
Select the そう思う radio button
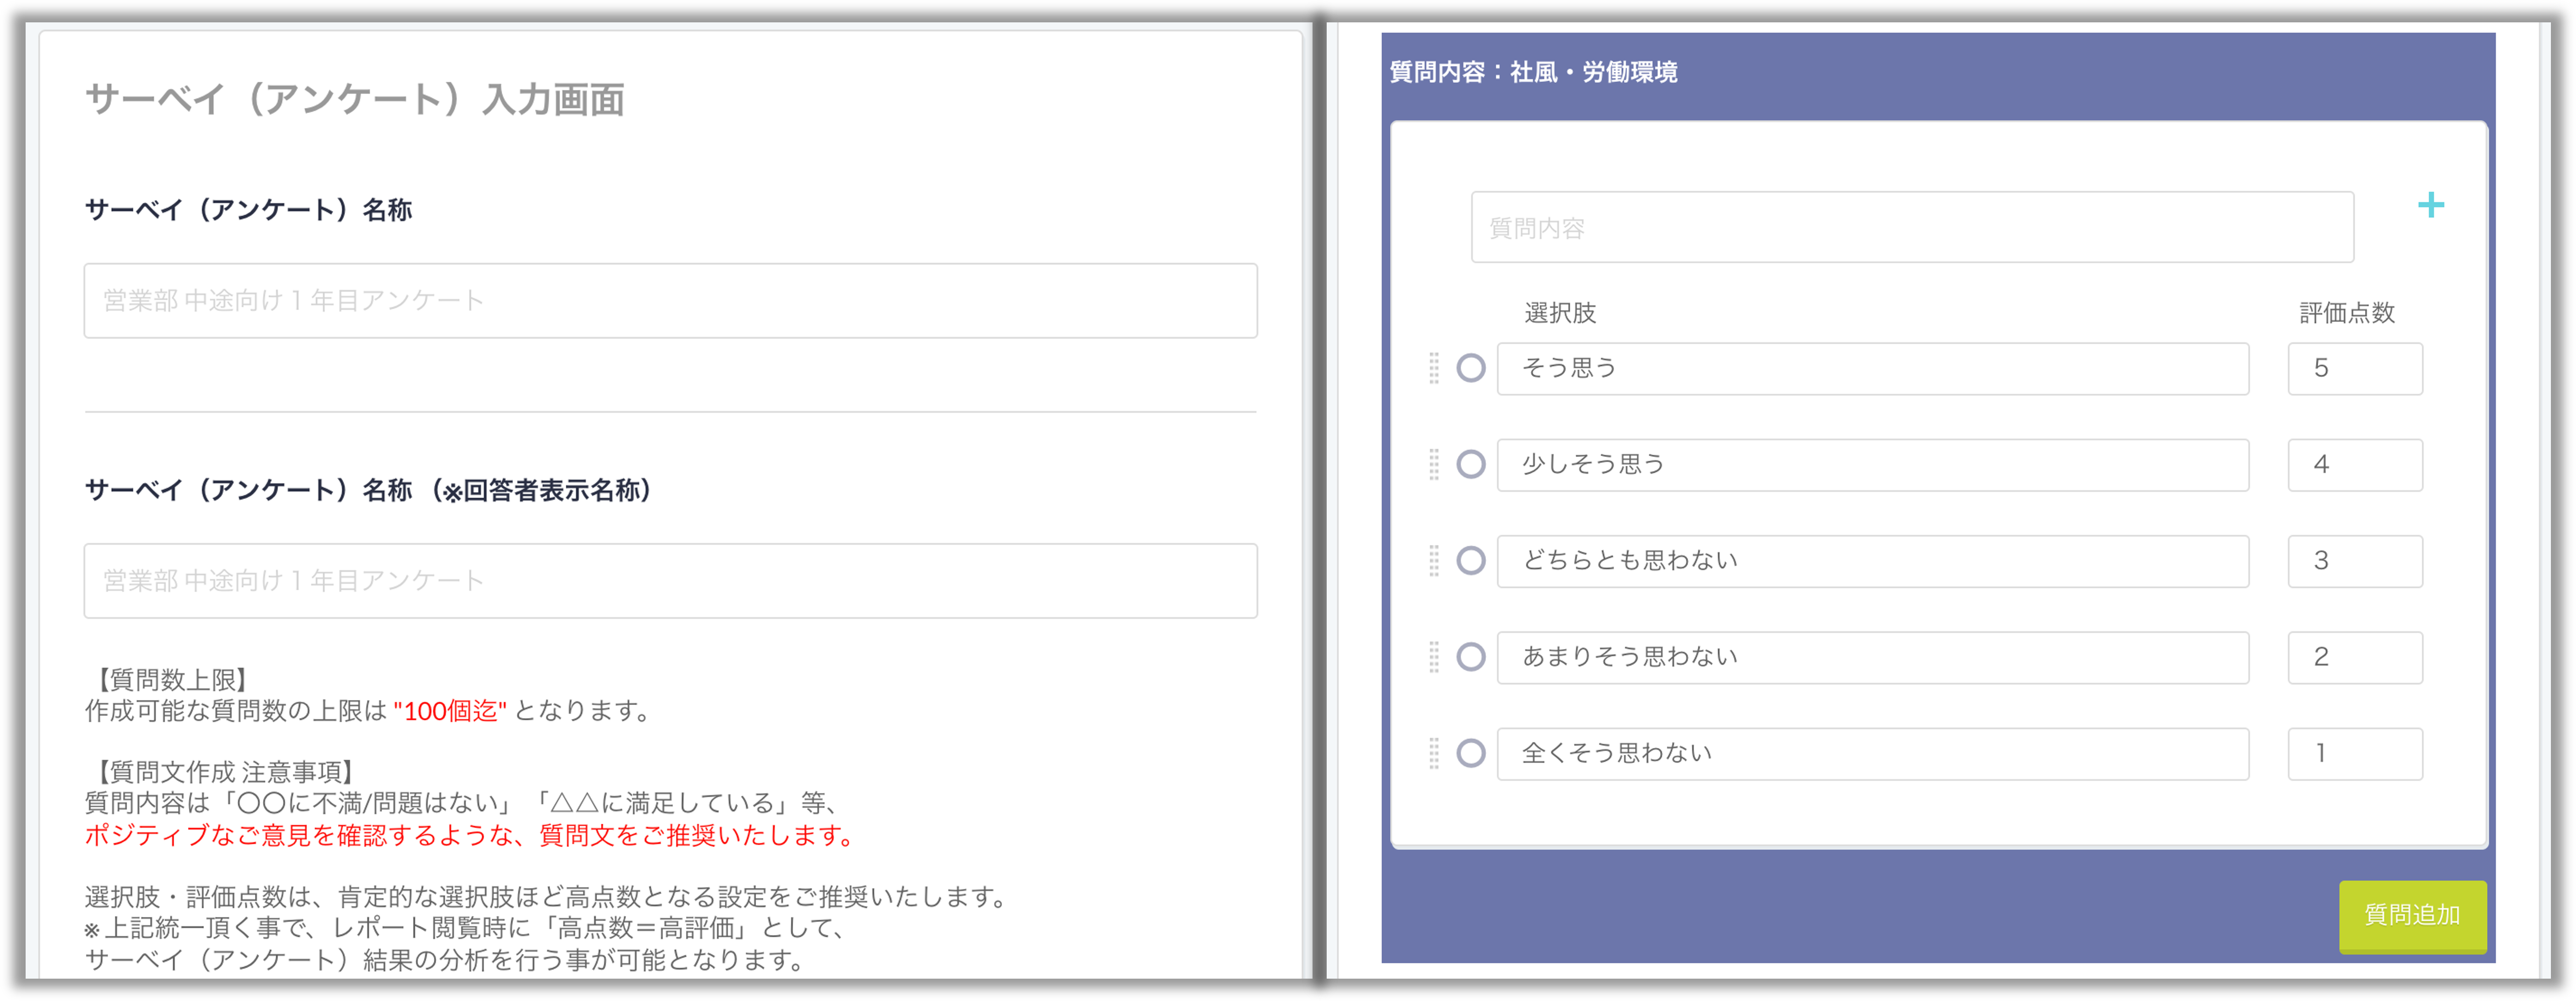coord(1470,368)
